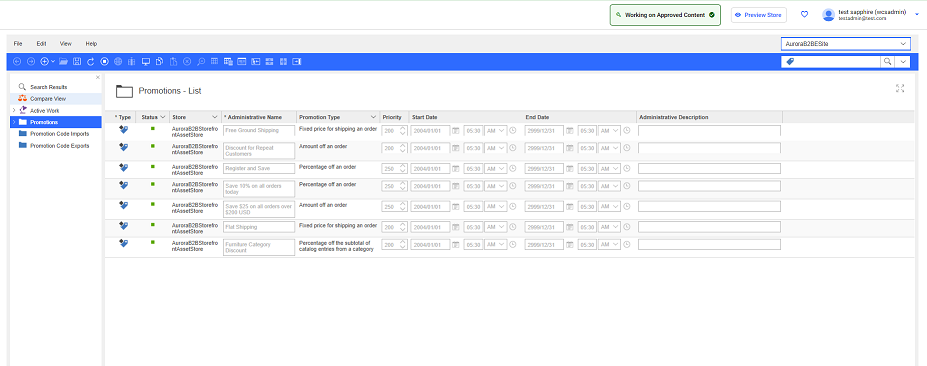
Task: Open end time AM dropdown for Flat Shipping
Action: point(610,227)
